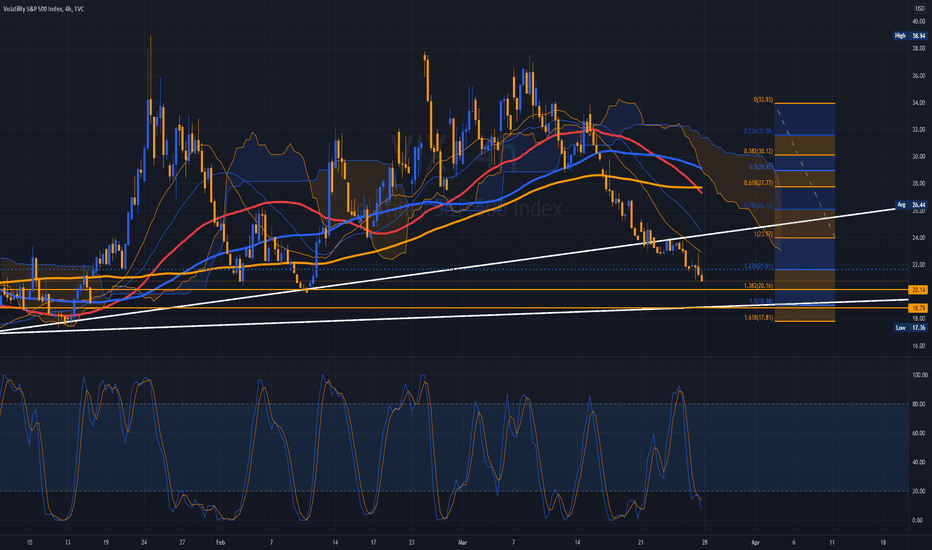
Task: Click the 28.00 value on price axis
Action: coord(919,184)
